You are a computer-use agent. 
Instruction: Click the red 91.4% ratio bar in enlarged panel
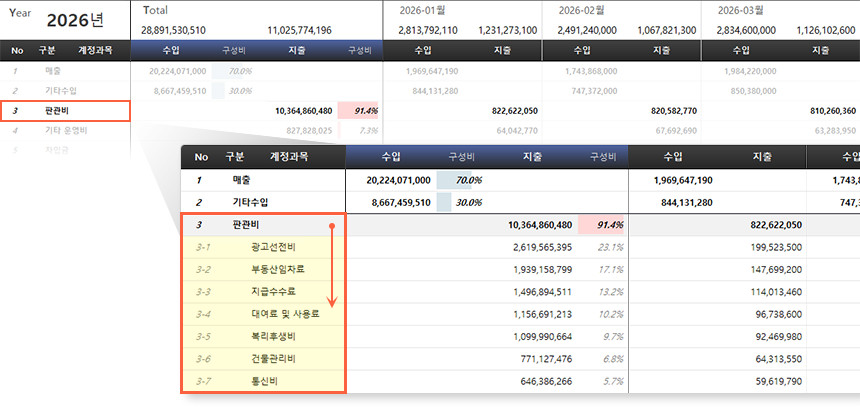pyautogui.click(x=603, y=225)
